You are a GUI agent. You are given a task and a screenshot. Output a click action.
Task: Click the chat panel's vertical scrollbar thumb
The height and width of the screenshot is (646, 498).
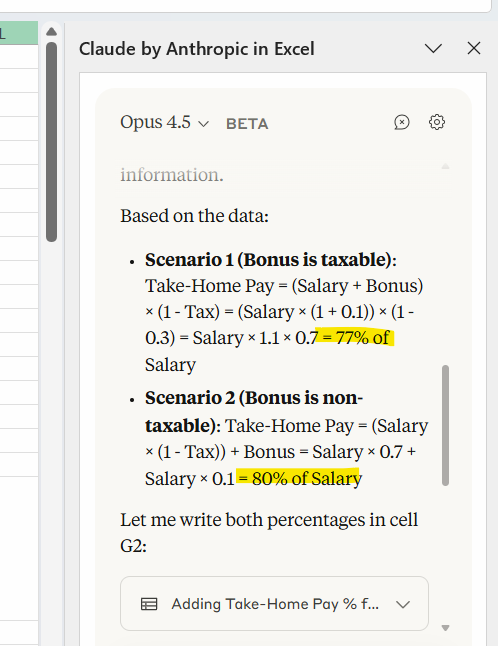tap(445, 425)
